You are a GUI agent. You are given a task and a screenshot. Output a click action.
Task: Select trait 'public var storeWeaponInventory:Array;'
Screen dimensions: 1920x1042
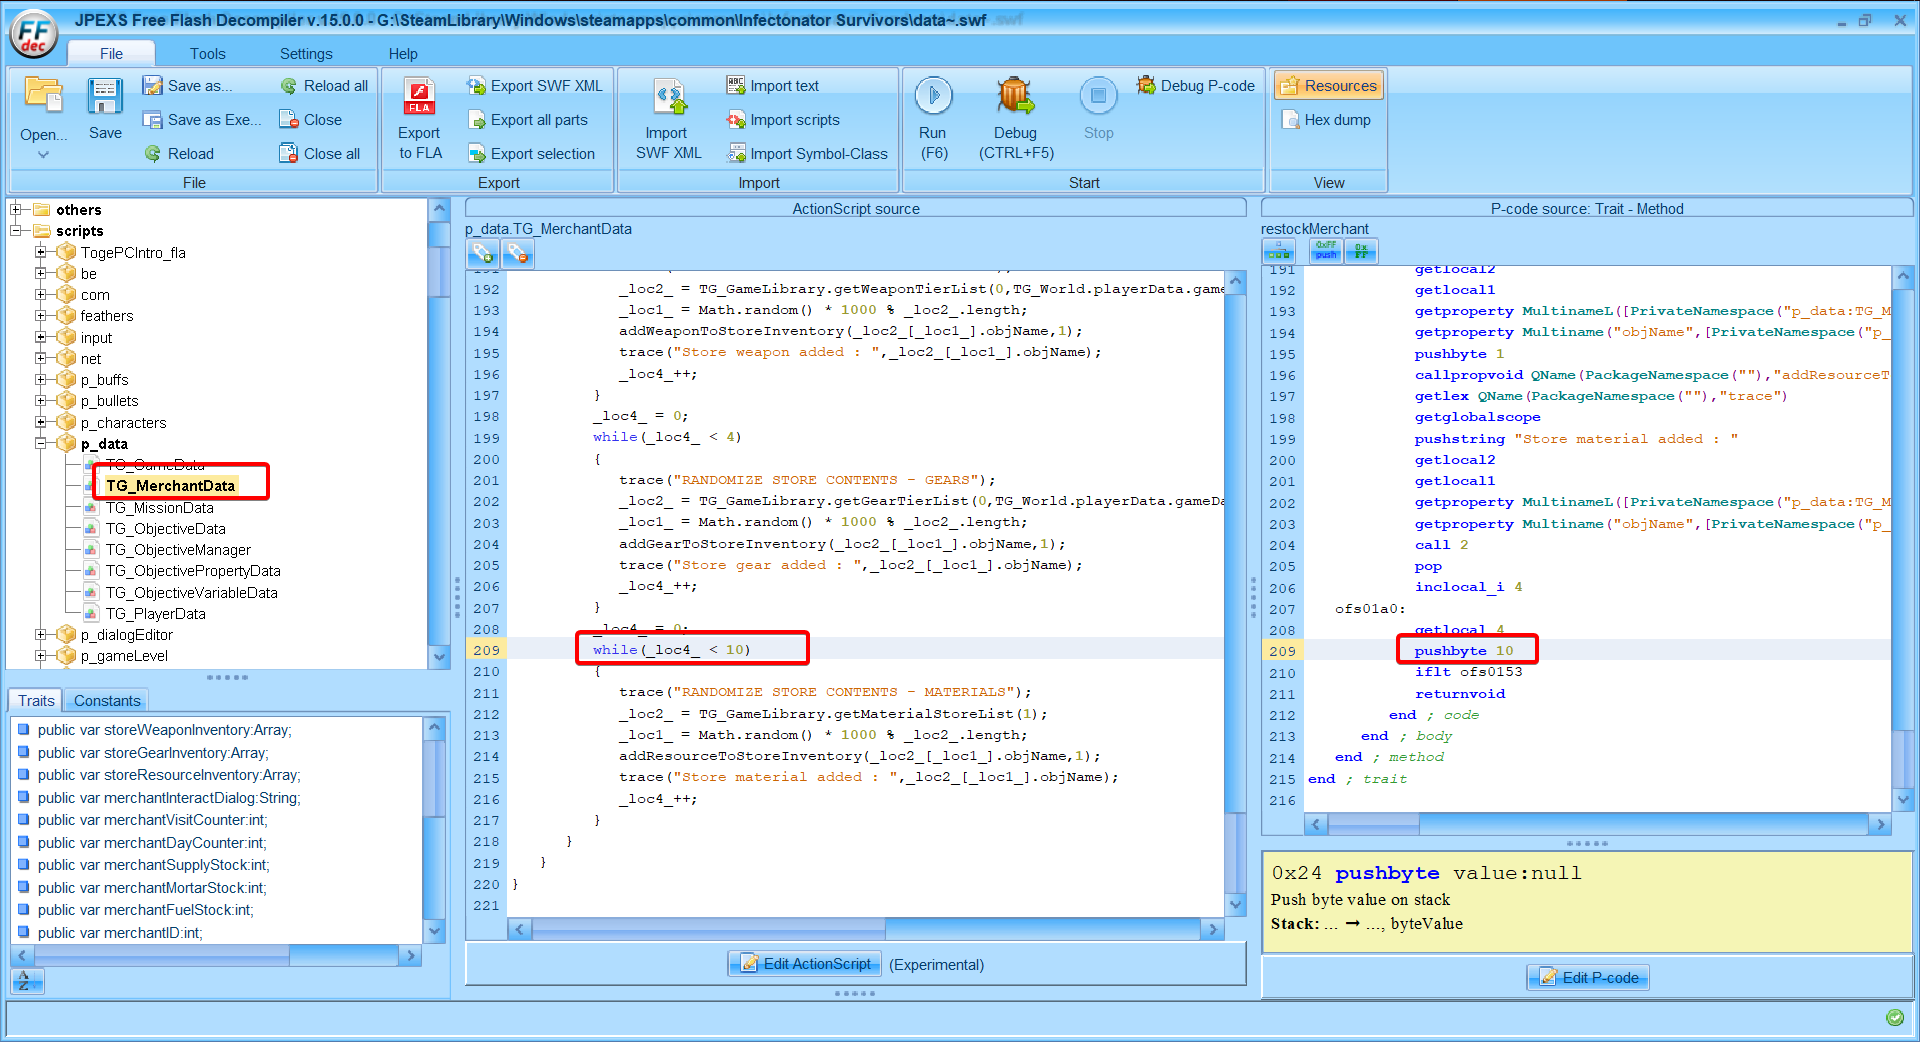165,730
